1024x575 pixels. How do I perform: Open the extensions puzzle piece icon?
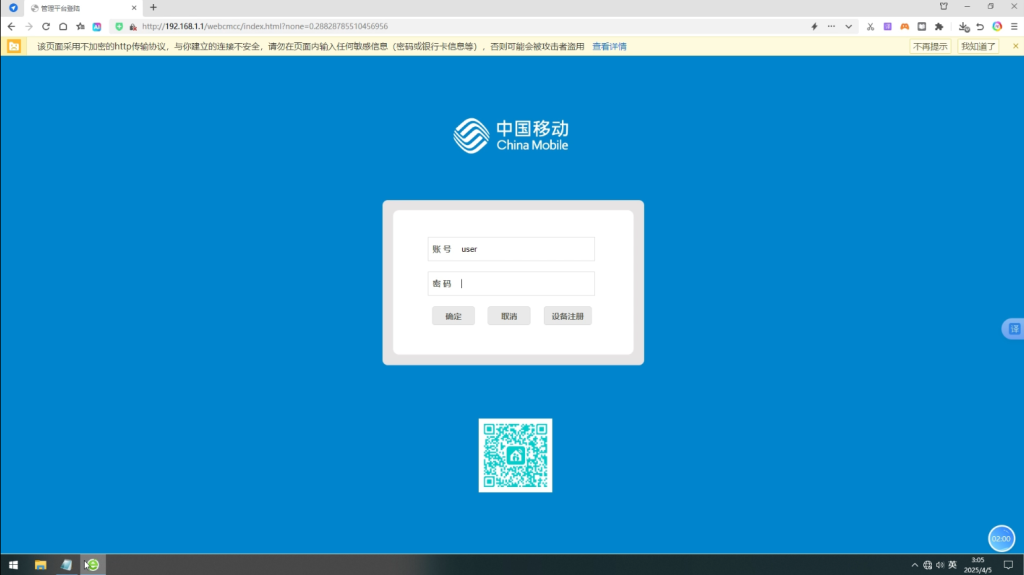pyautogui.click(x=938, y=26)
